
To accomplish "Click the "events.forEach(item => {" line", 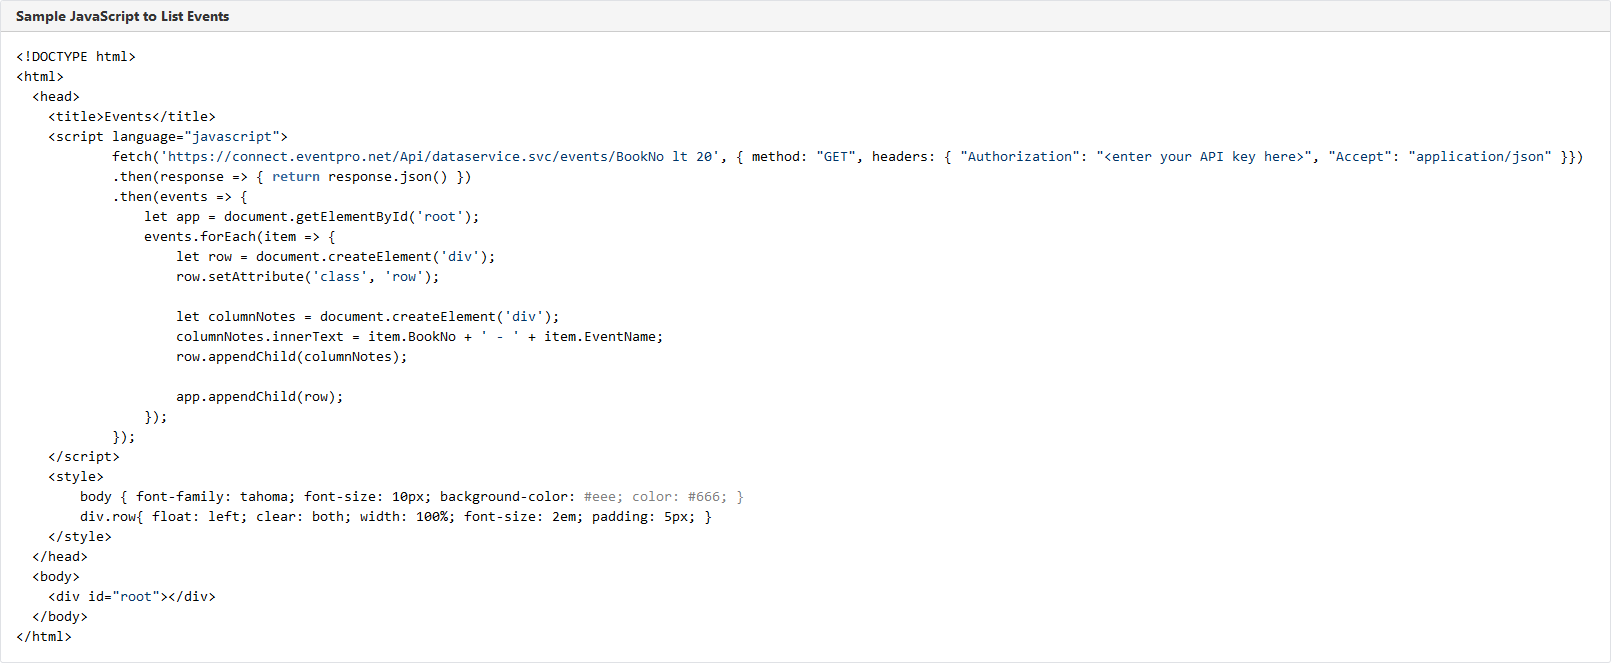I will 240,237.
